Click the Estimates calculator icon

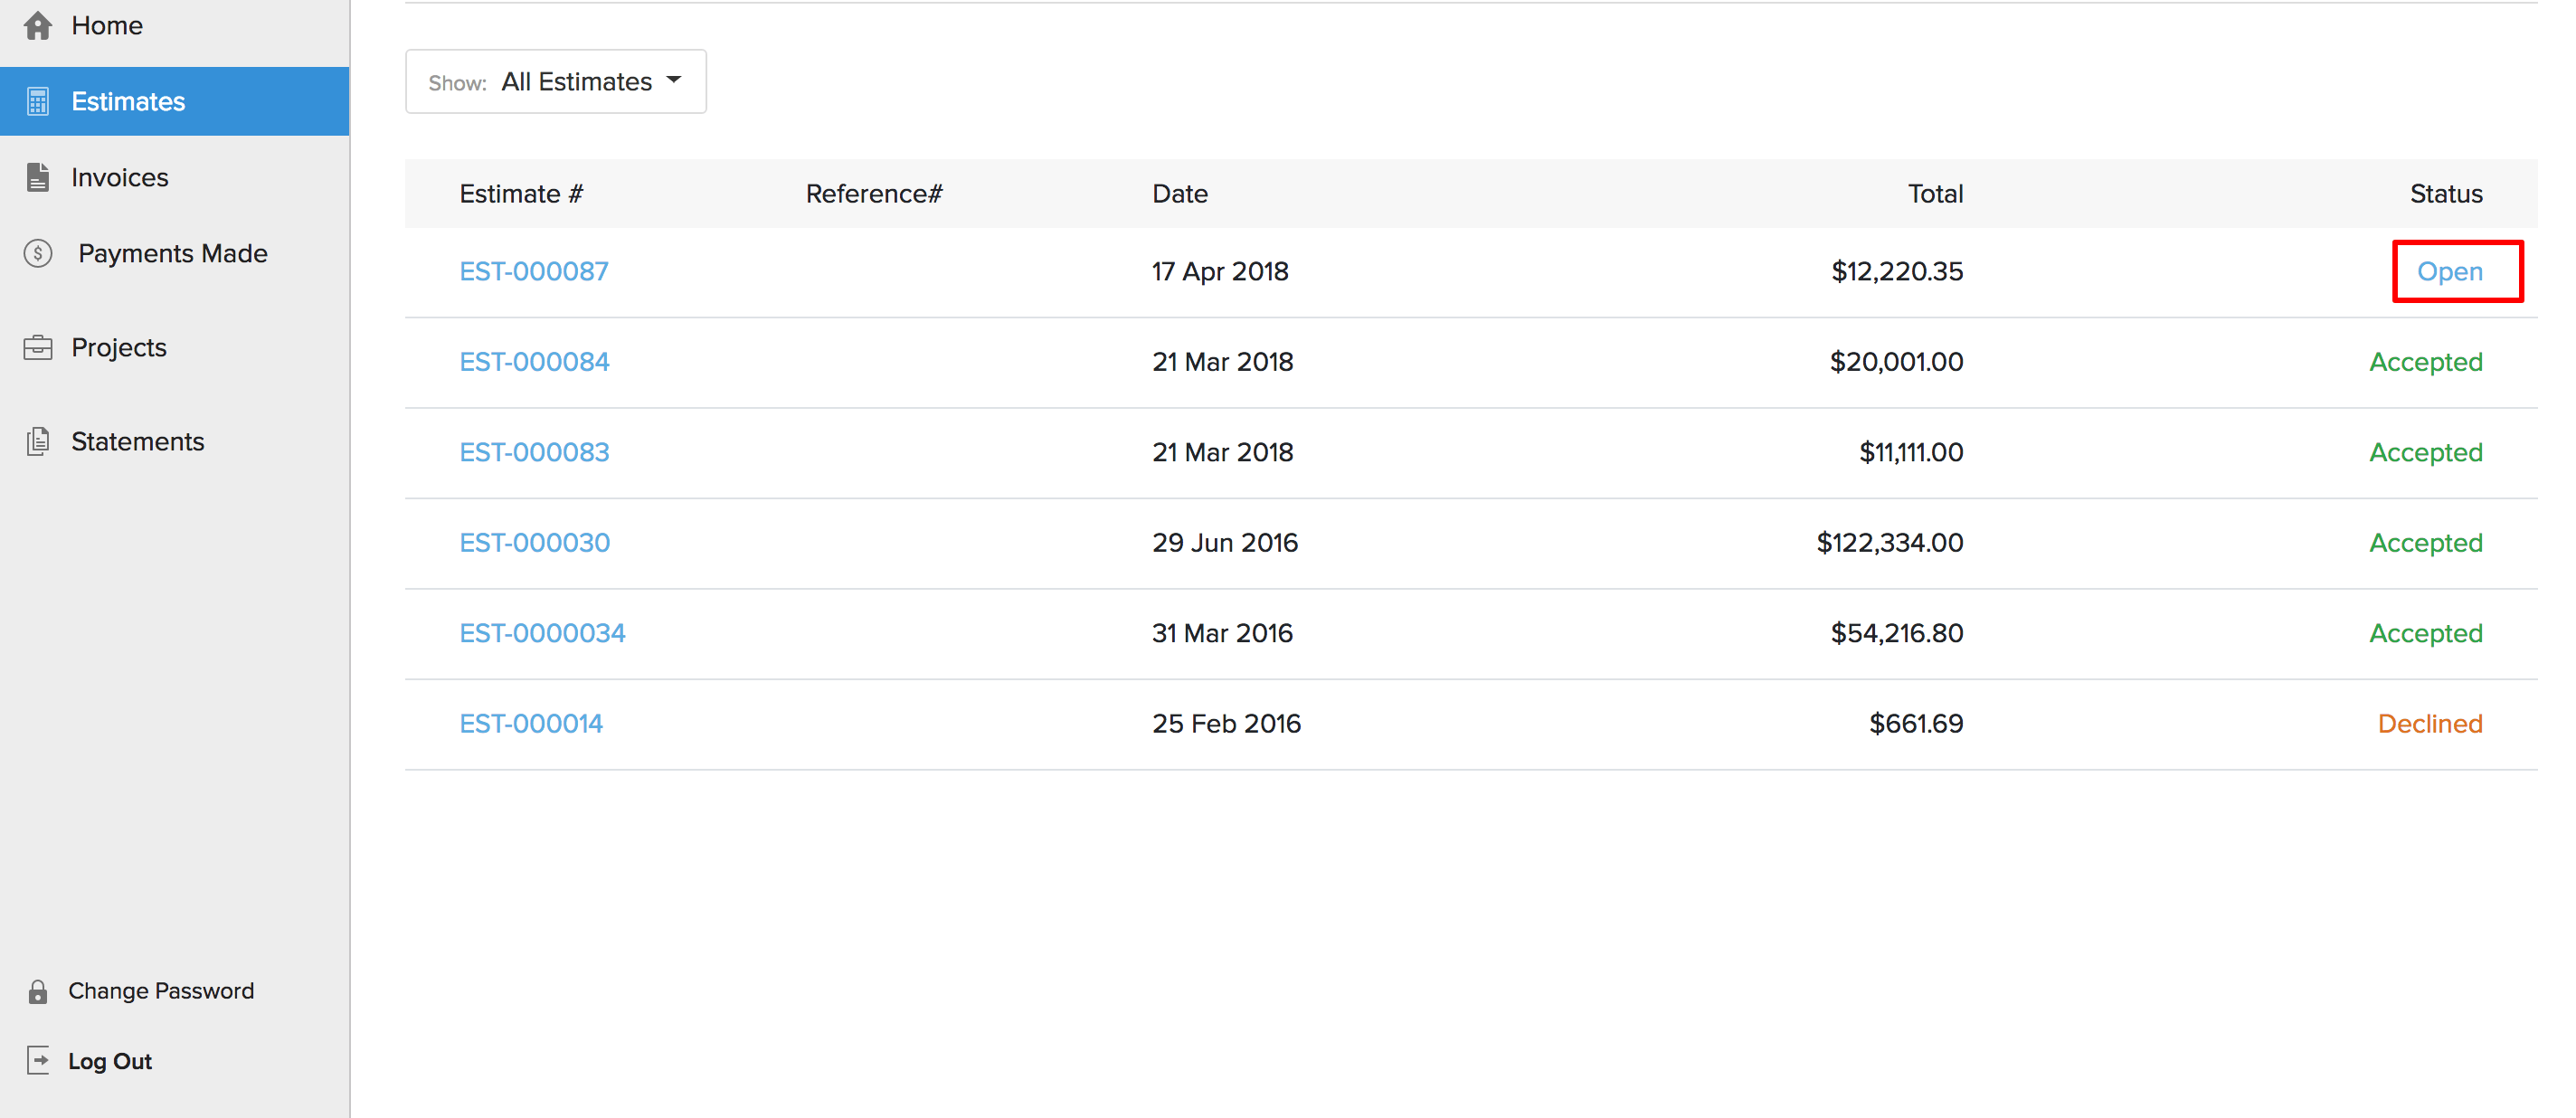click(x=38, y=101)
